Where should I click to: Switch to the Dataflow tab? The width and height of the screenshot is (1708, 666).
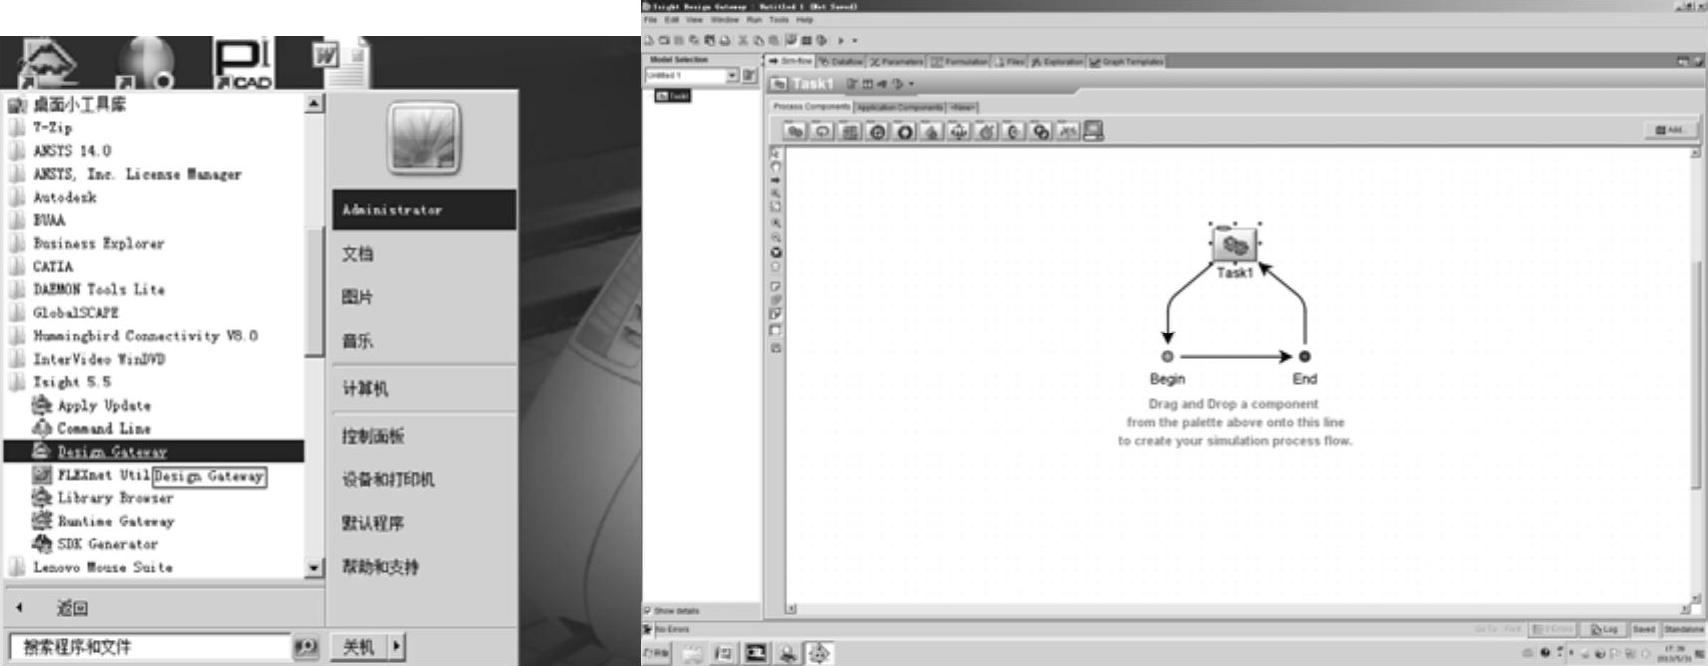pos(841,62)
